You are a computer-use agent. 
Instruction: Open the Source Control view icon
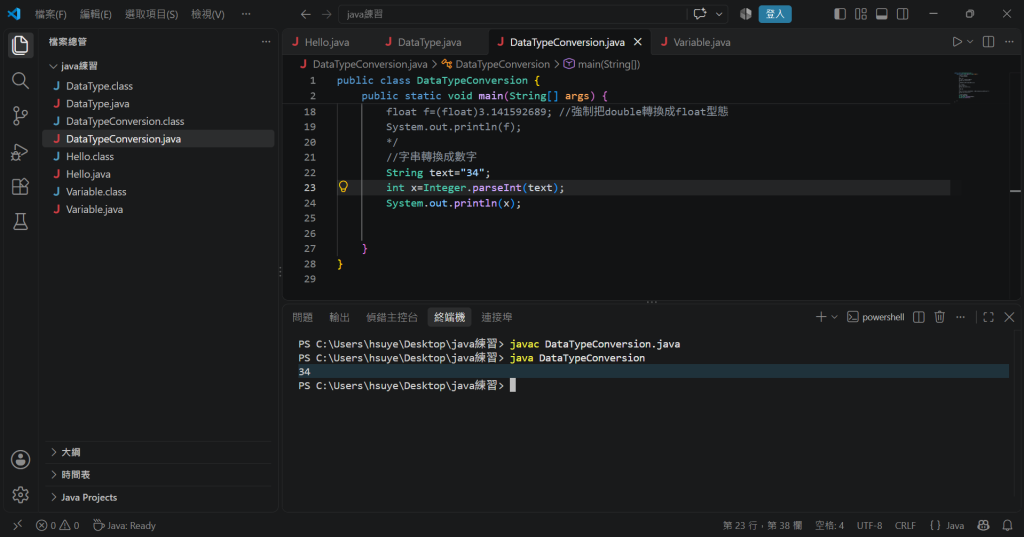click(x=20, y=116)
